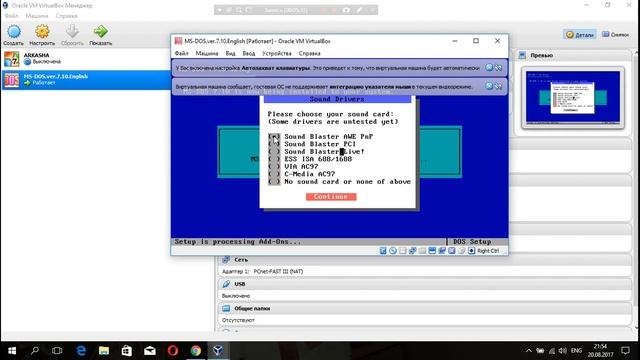This screenshot has height=360, width=640.
Task: Click the third (audio) status bar icon
Action: click(402, 251)
